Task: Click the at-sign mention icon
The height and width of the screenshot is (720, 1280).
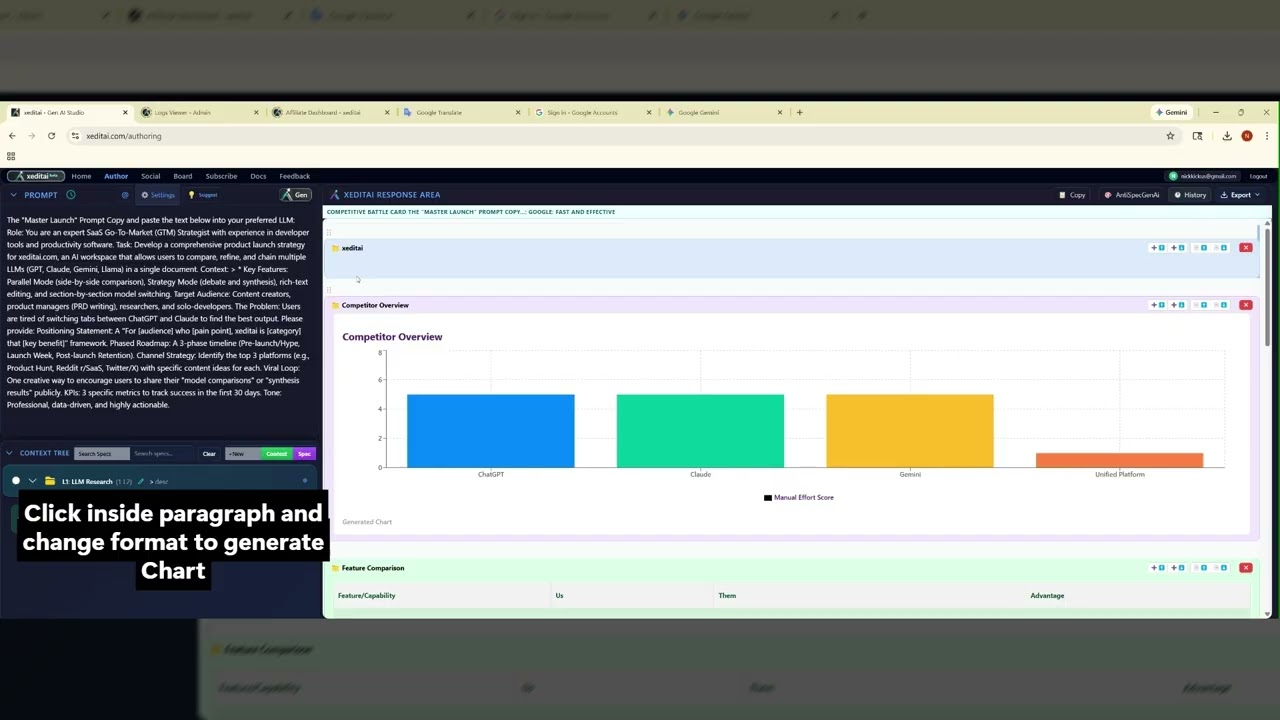Action: (125, 195)
